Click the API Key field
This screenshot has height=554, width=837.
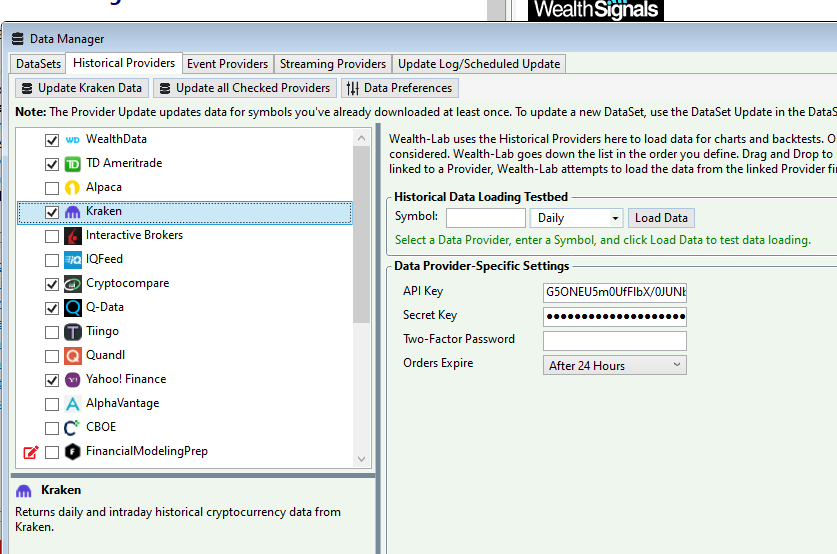click(614, 292)
